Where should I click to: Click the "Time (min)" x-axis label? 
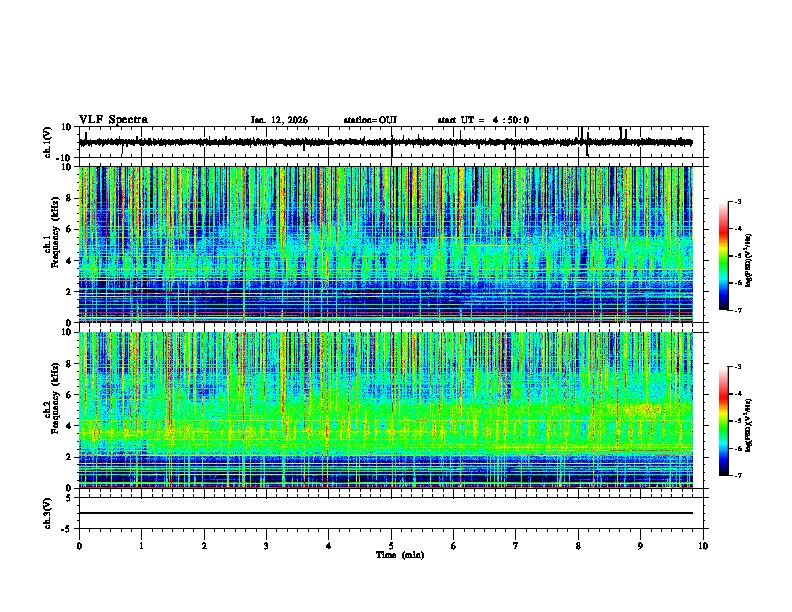pyautogui.click(x=400, y=555)
